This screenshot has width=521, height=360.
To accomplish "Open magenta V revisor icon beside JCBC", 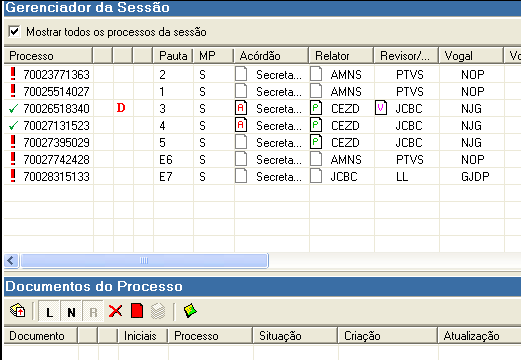I will [381, 108].
